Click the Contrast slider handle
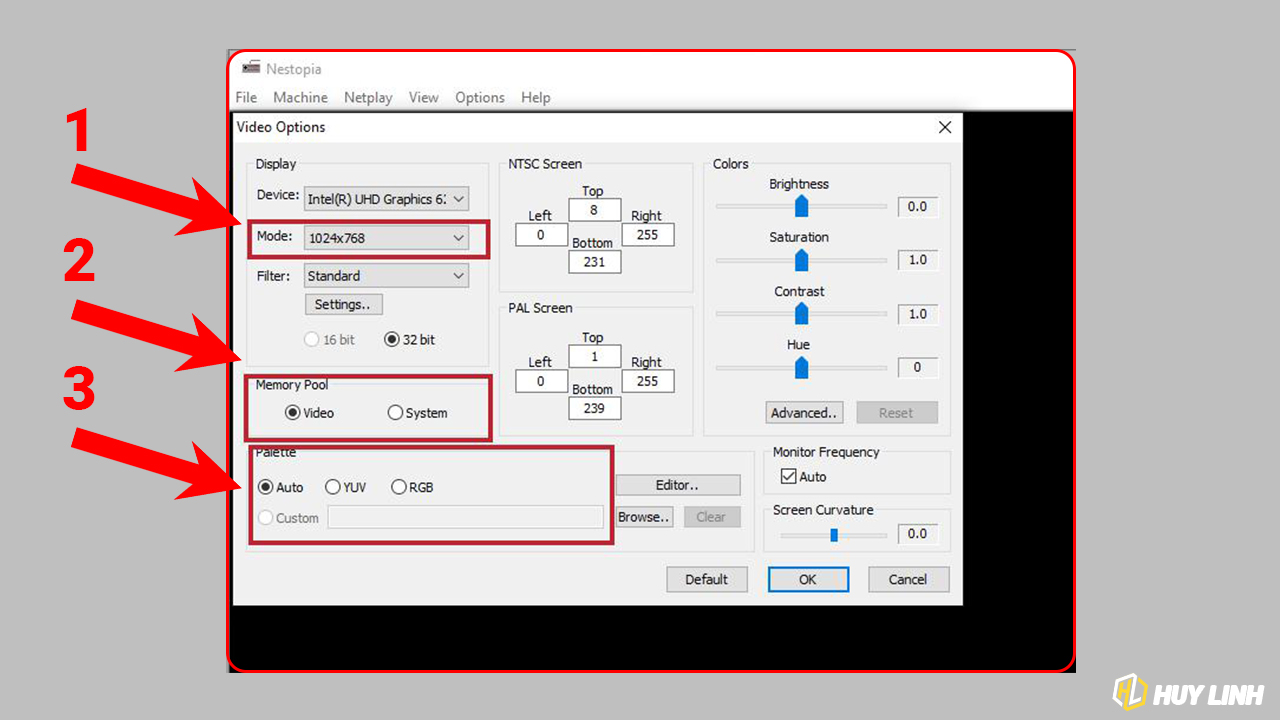The width and height of the screenshot is (1280, 720). coord(801,314)
